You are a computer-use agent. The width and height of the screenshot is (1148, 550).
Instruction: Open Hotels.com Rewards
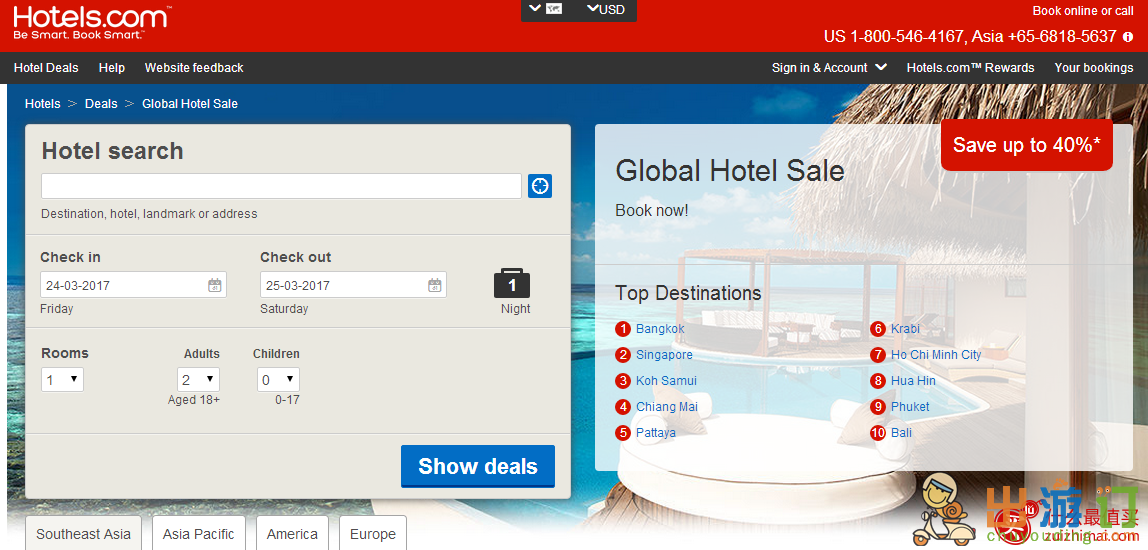coord(970,67)
